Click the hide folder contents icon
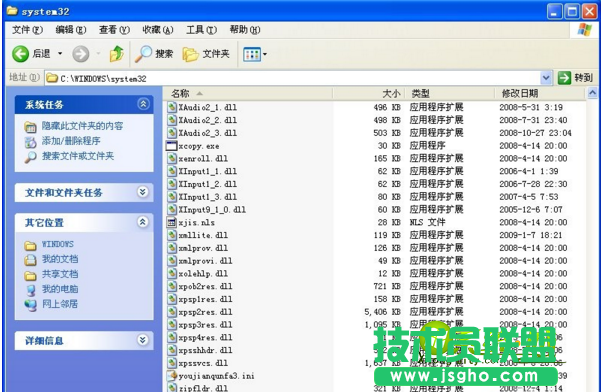Image resolution: width=601 pixels, height=392 pixels. 30,127
